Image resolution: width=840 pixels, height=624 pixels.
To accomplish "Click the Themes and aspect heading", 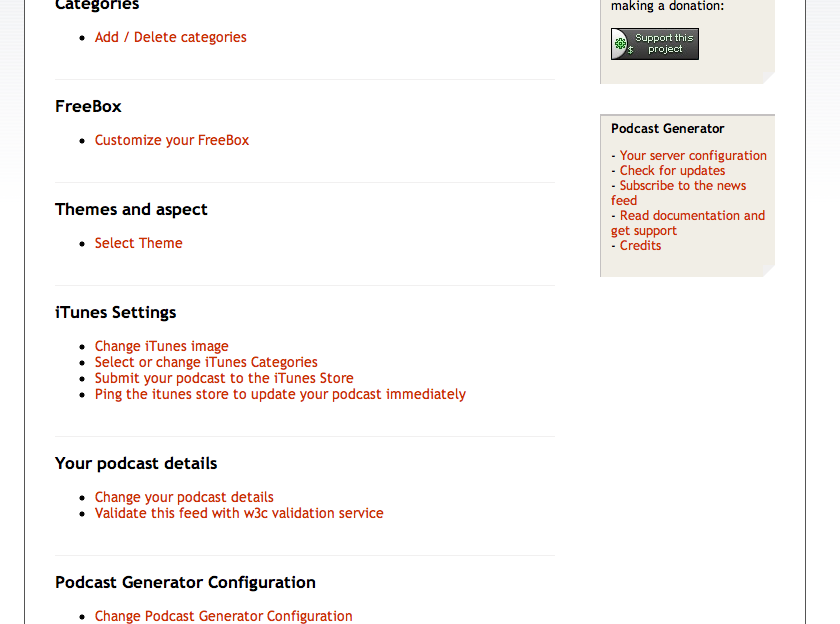I will [x=131, y=209].
